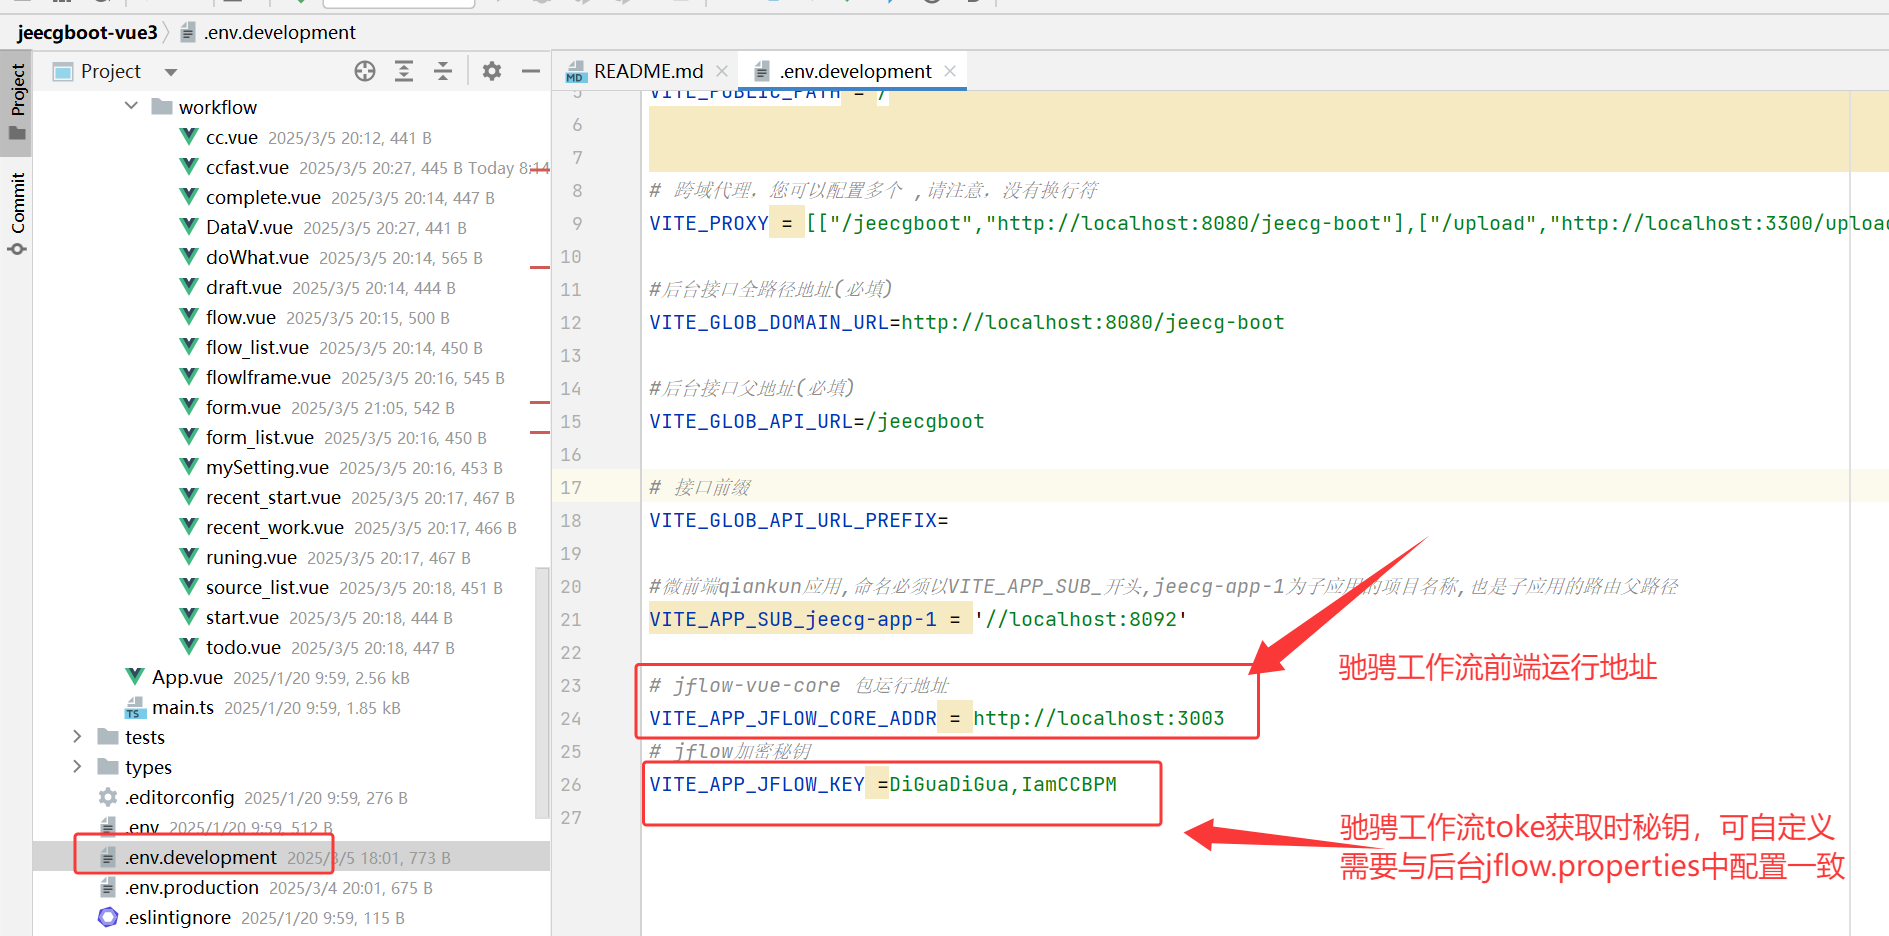Toggle the Project side panel tab
The width and height of the screenshot is (1889, 936).
click(17, 100)
